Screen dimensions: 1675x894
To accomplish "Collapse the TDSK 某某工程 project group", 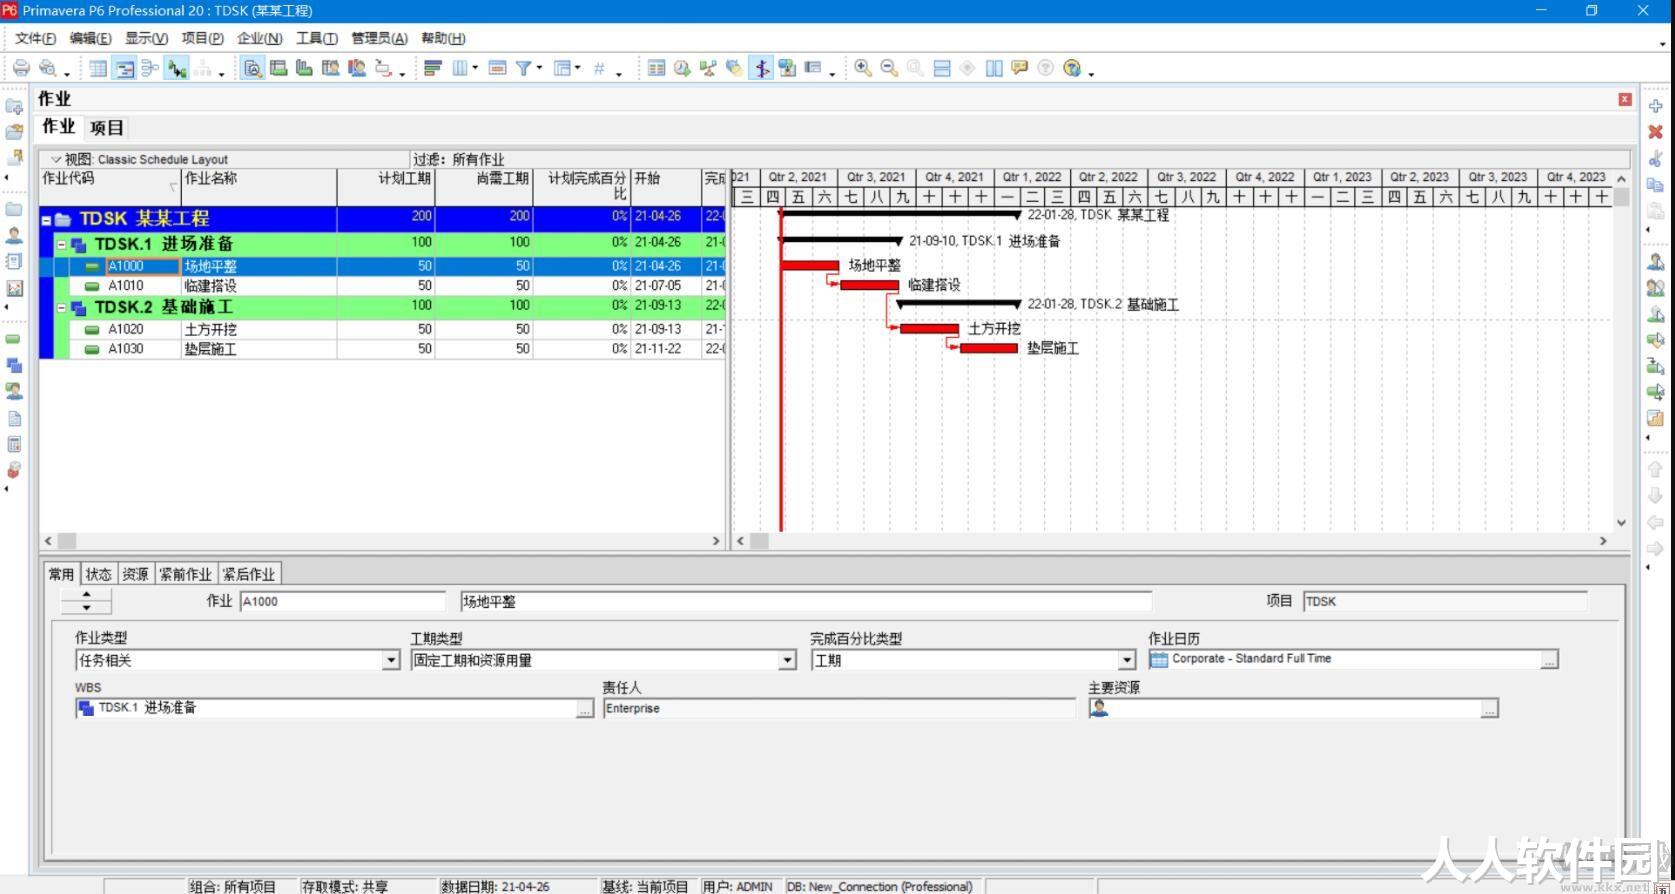I will pyautogui.click(x=46, y=220).
